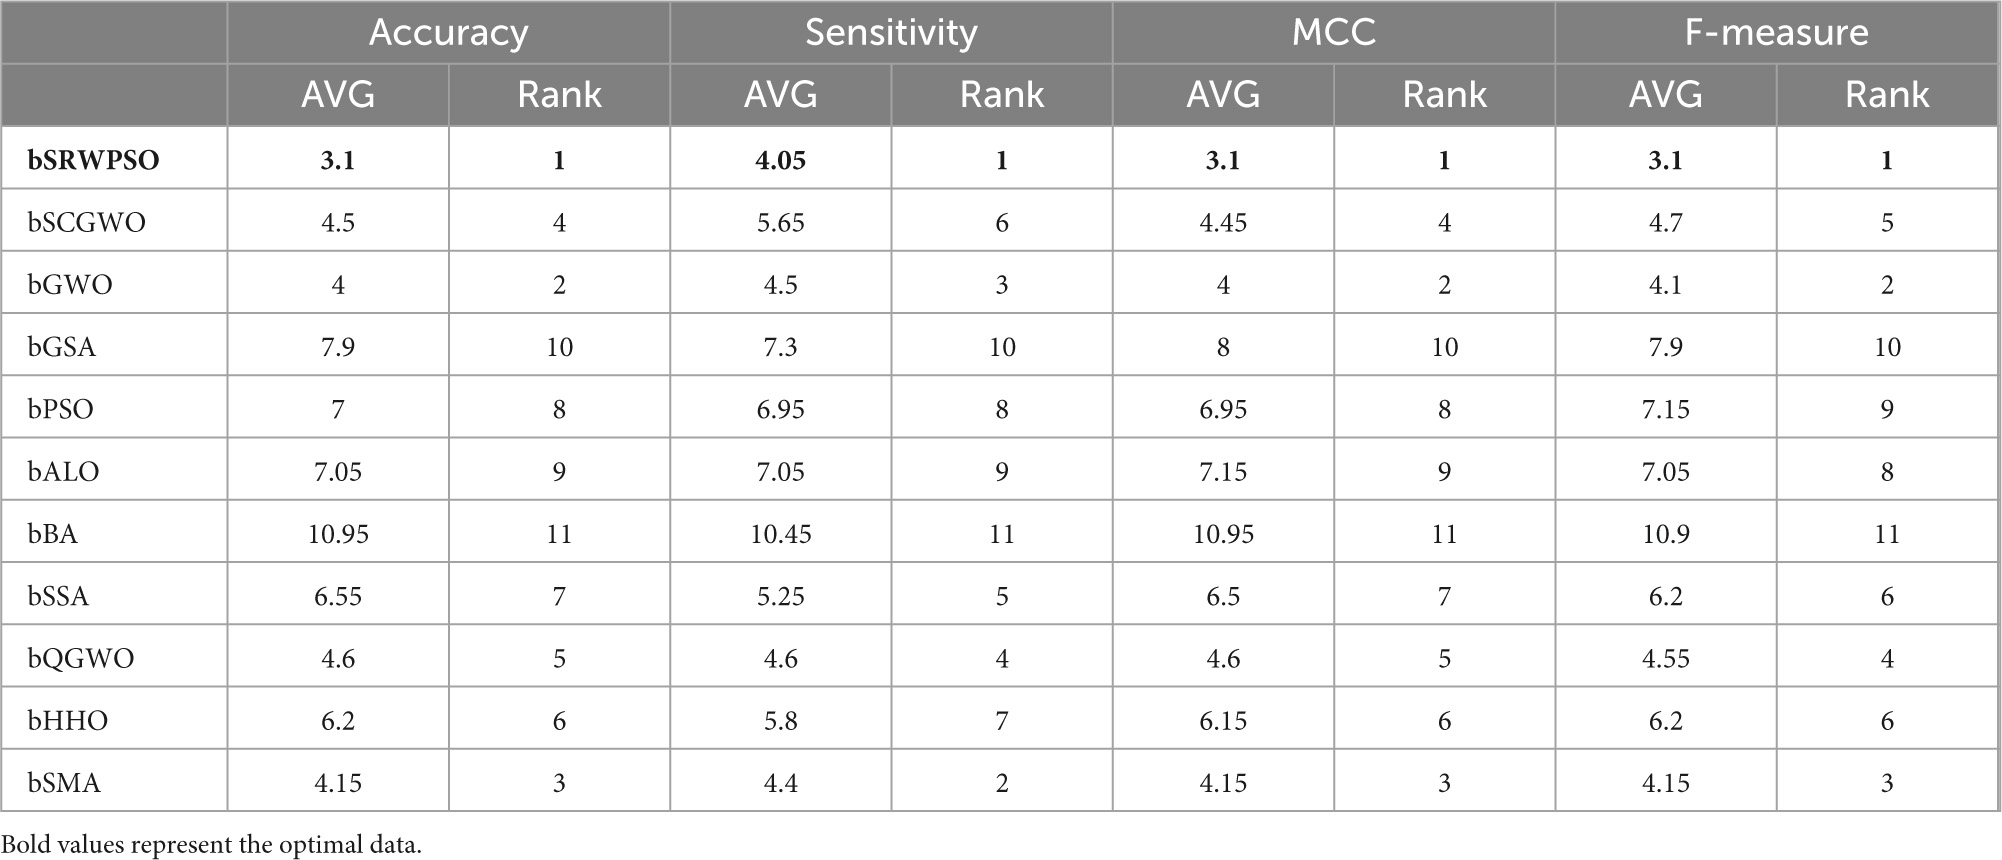Click the F-measure column header
The width and height of the screenshot is (2002, 860).
pos(1777,32)
